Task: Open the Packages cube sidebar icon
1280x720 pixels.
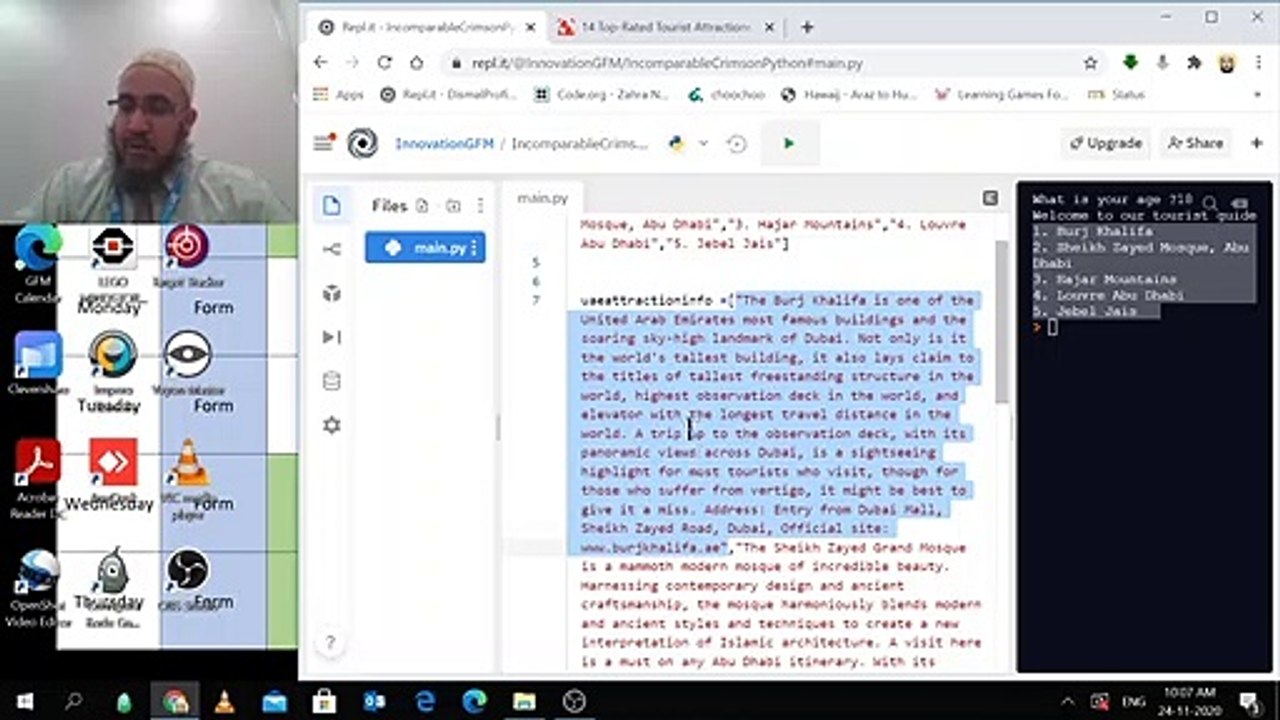Action: [x=332, y=293]
